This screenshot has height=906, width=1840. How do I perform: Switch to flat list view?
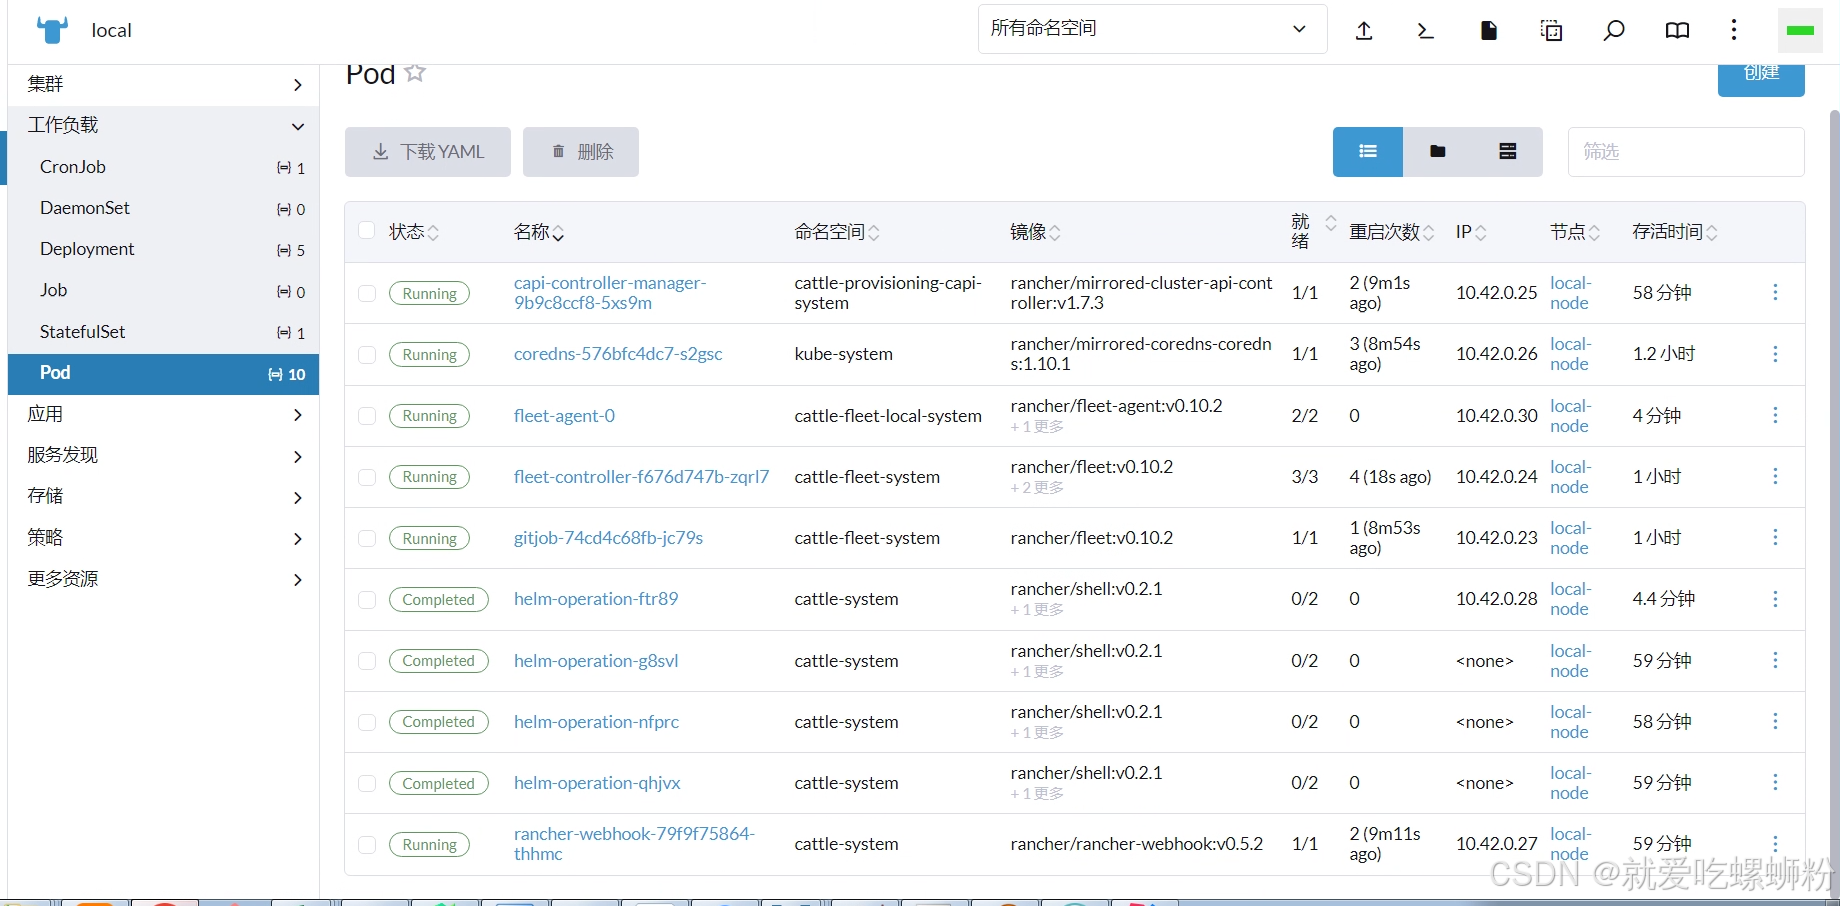coord(1368,152)
